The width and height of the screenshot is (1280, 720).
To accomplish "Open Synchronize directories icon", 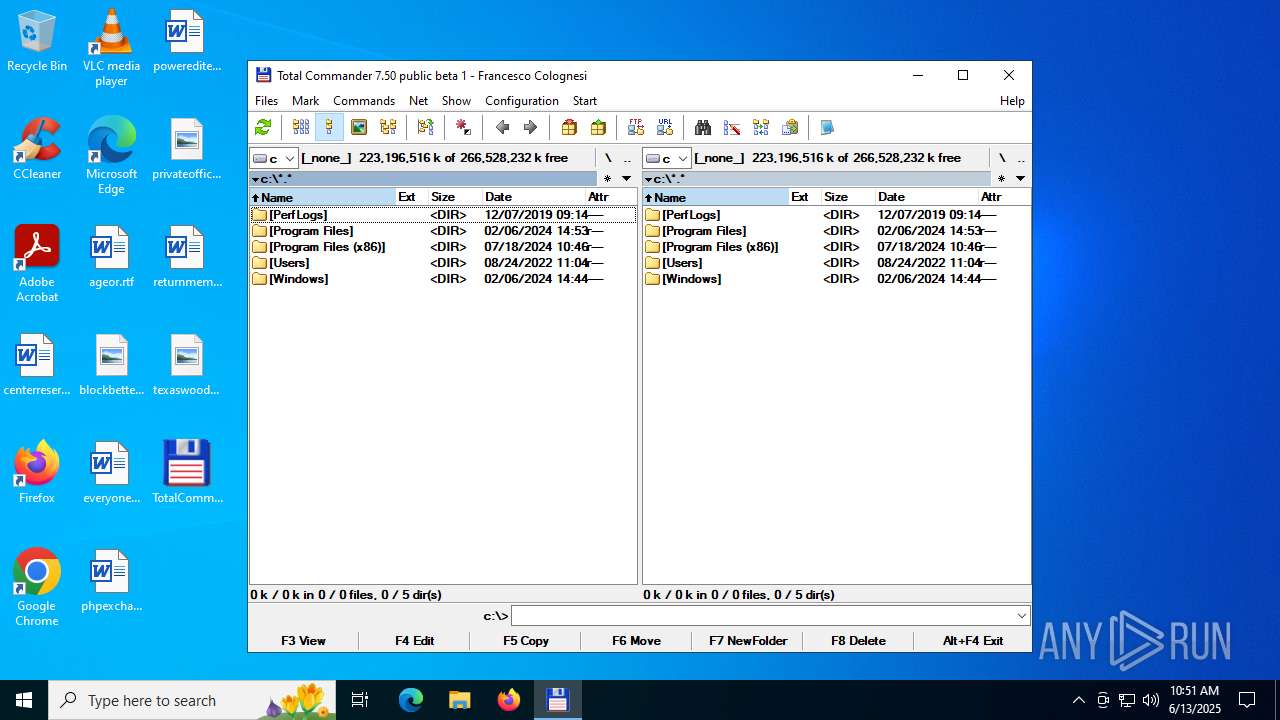I will pos(761,127).
